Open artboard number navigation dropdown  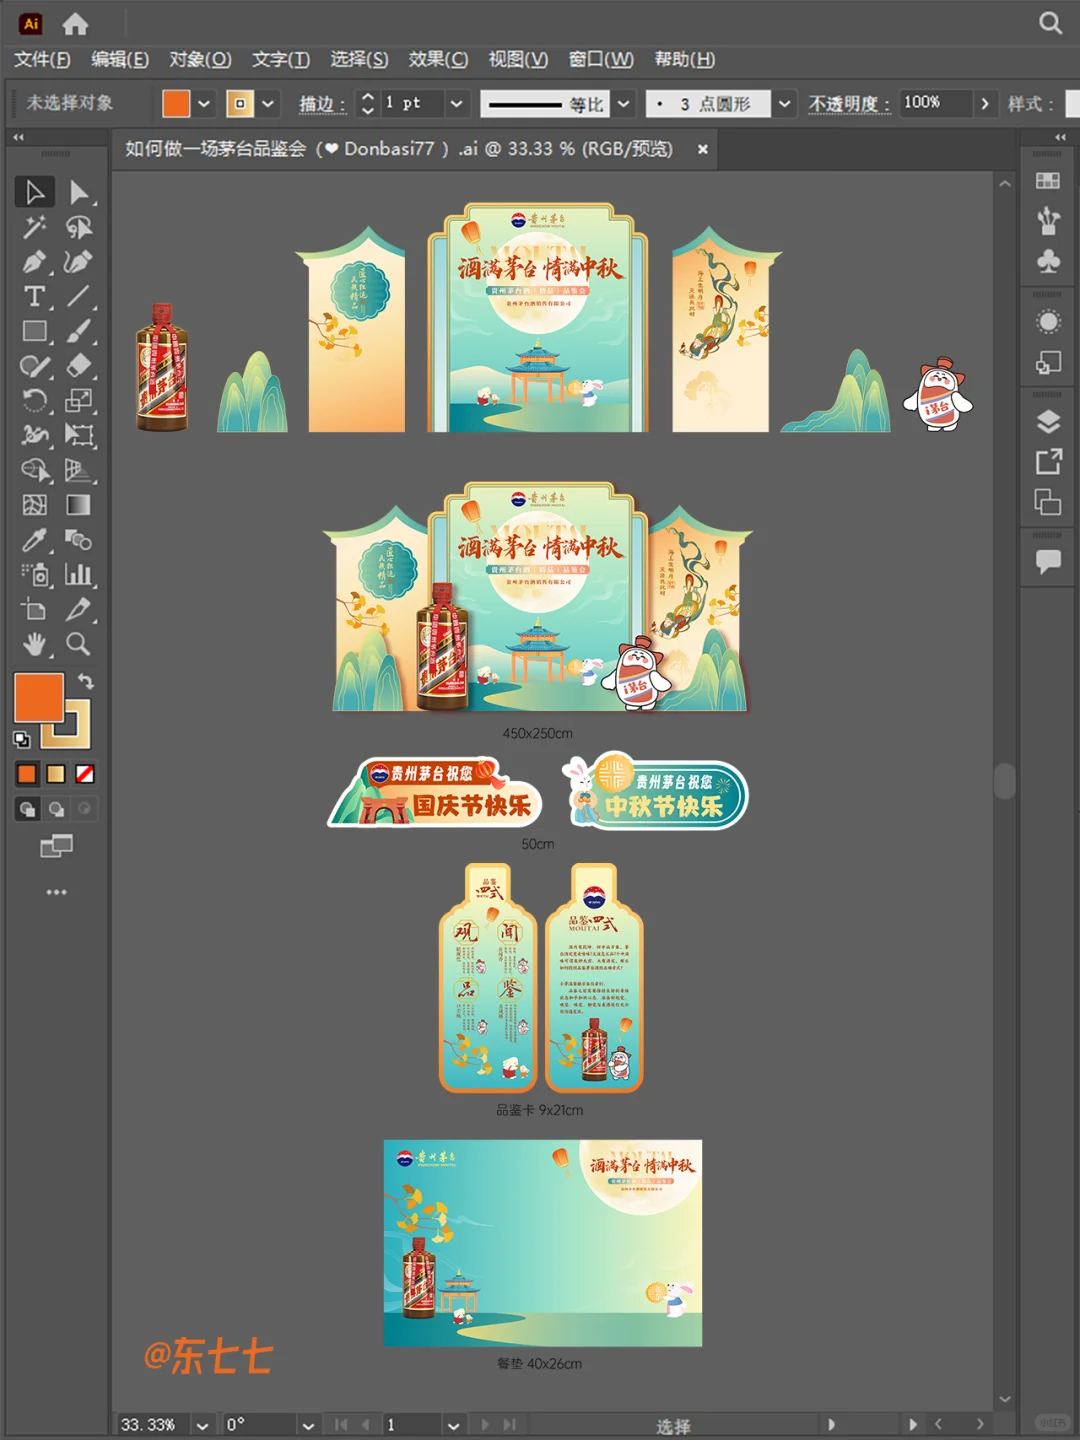(453, 1425)
